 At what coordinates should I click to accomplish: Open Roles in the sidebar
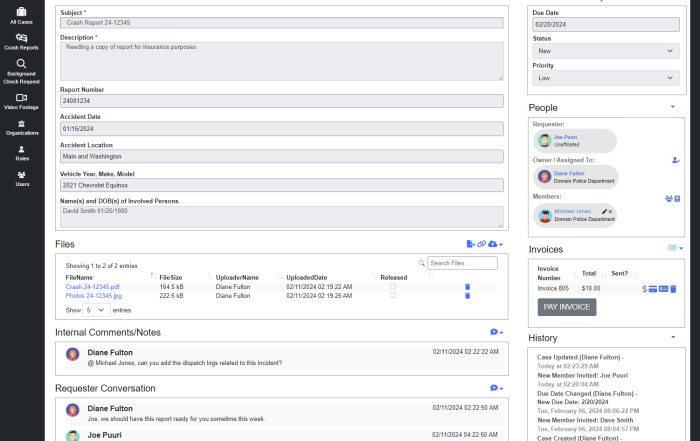(x=21, y=153)
